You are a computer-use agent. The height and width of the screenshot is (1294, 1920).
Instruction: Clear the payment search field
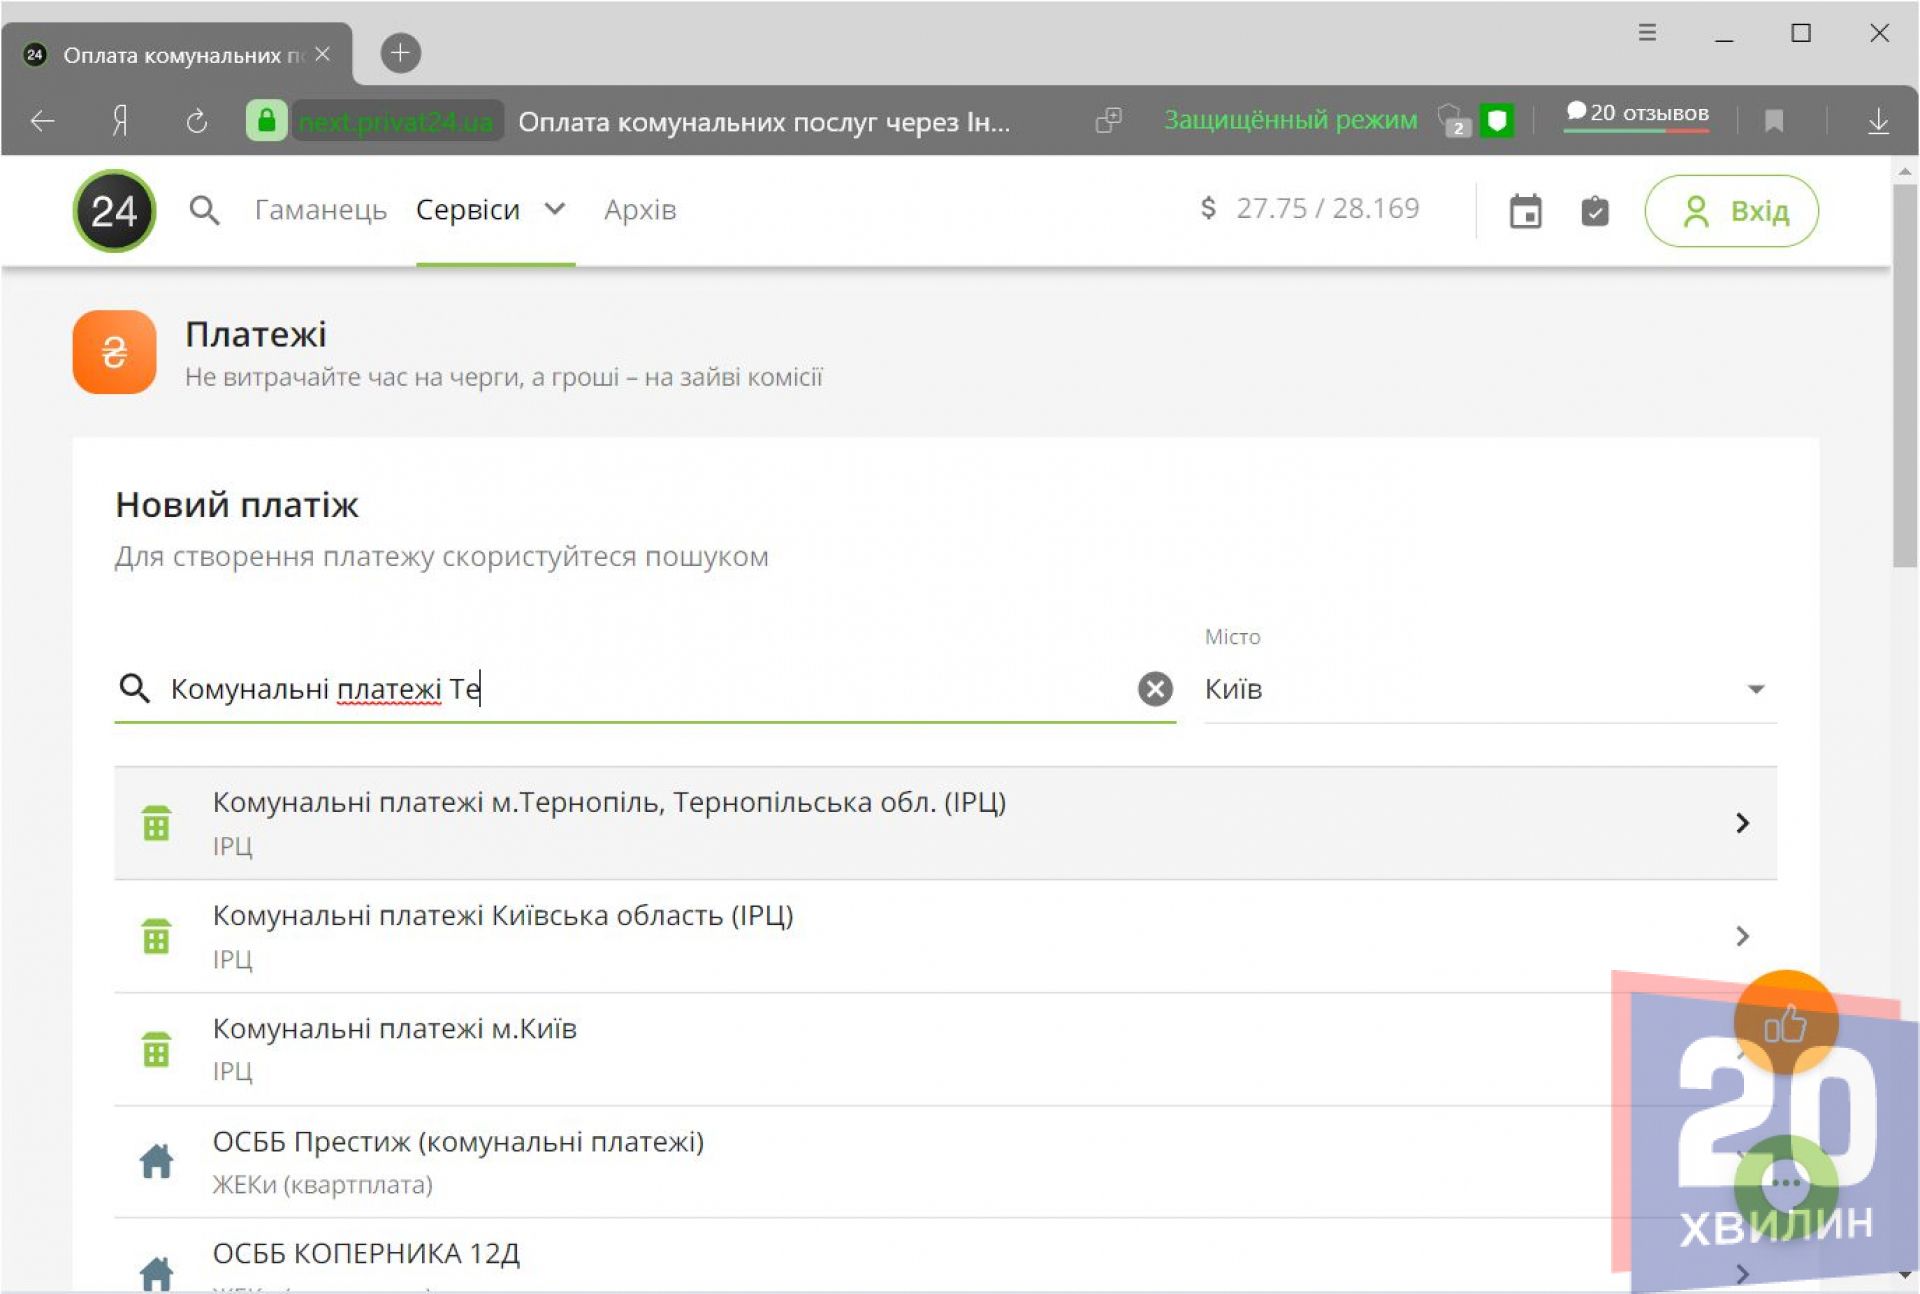pos(1155,689)
